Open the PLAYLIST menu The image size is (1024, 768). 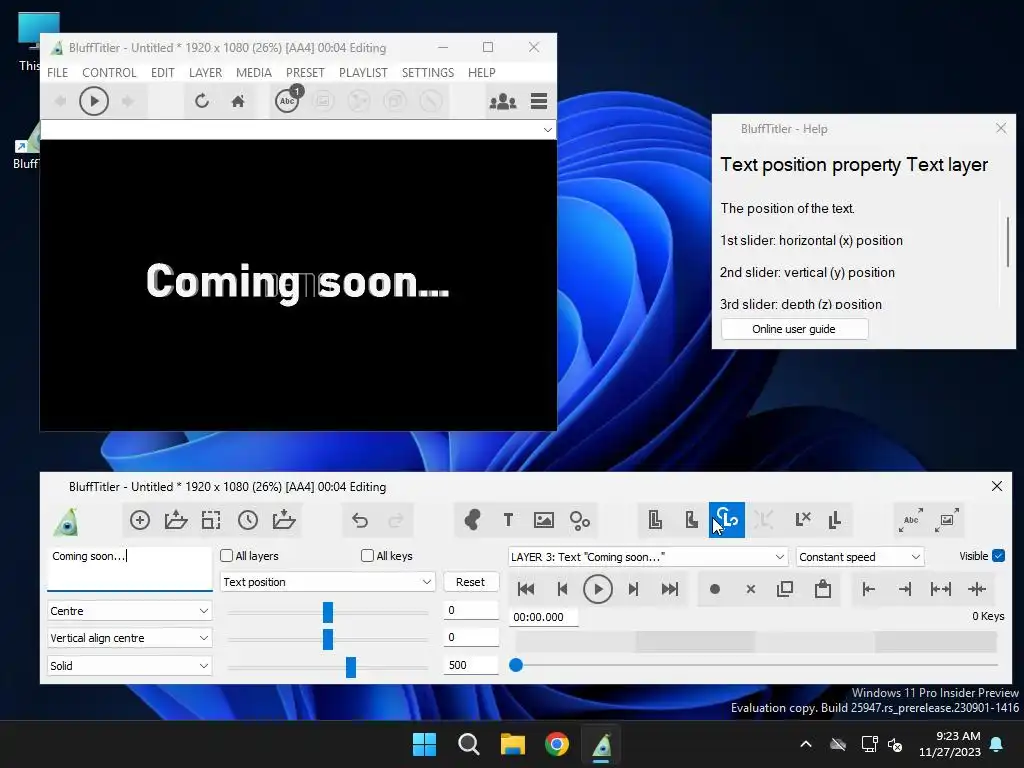click(363, 72)
